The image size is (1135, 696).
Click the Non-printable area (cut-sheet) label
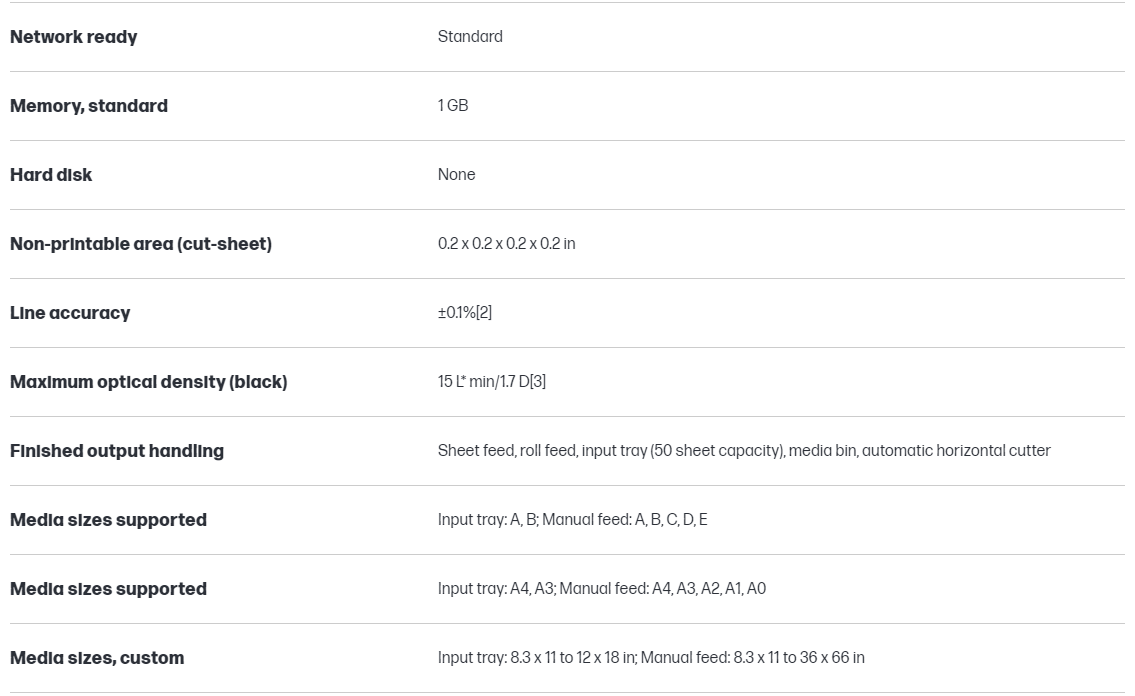(140, 244)
